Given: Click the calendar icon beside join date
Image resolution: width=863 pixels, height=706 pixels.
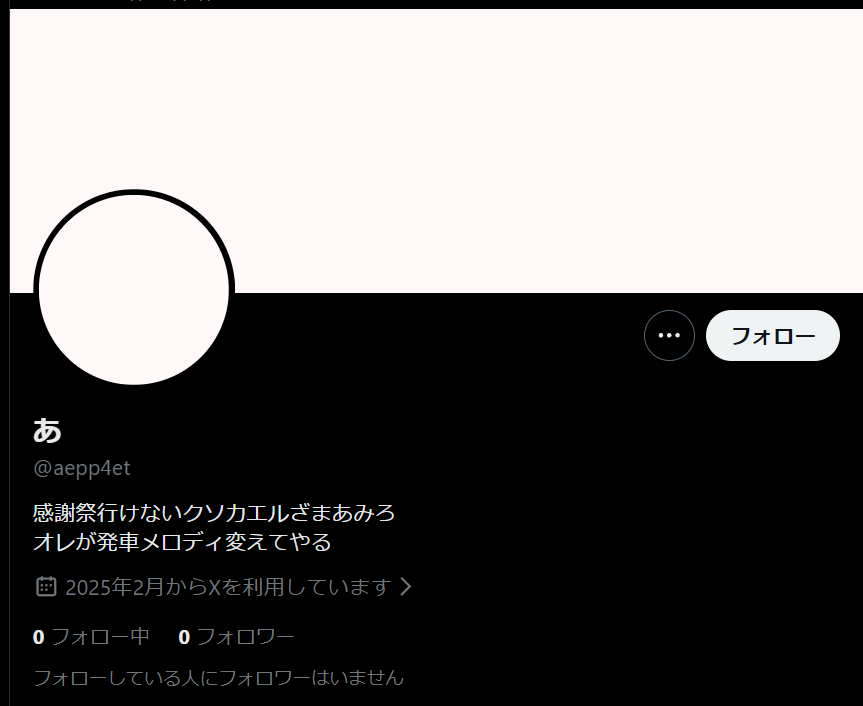Looking at the screenshot, I should pyautogui.click(x=46, y=587).
